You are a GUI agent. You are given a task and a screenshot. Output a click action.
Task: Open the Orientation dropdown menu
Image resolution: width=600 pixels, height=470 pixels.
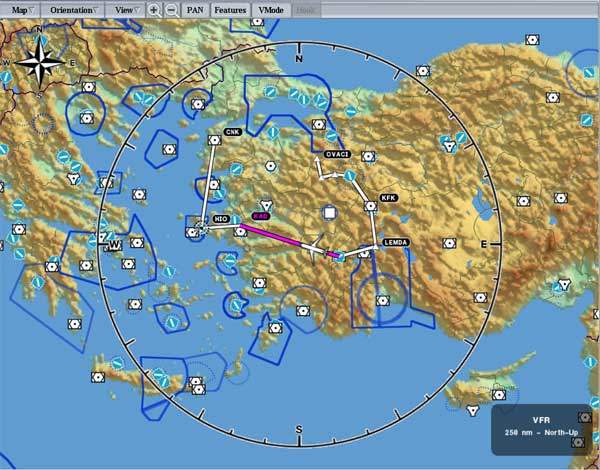click(74, 9)
